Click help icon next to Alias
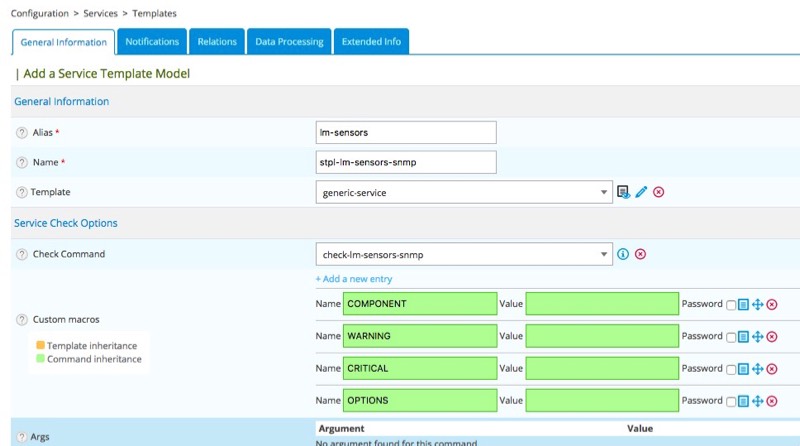The height and width of the screenshot is (446, 800). pyautogui.click(x=22, y=133)
